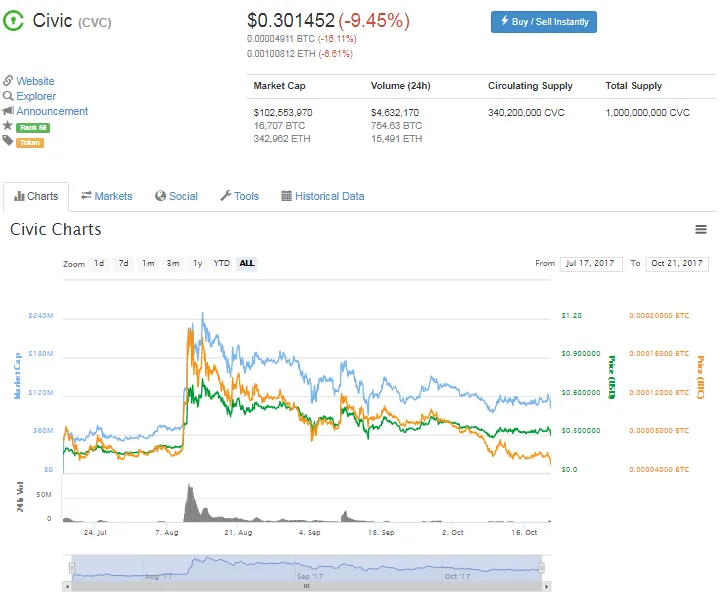Click the globe icon on Social tab
The height and width of the screenshot is (597, 725).
[x=160, y=196]
